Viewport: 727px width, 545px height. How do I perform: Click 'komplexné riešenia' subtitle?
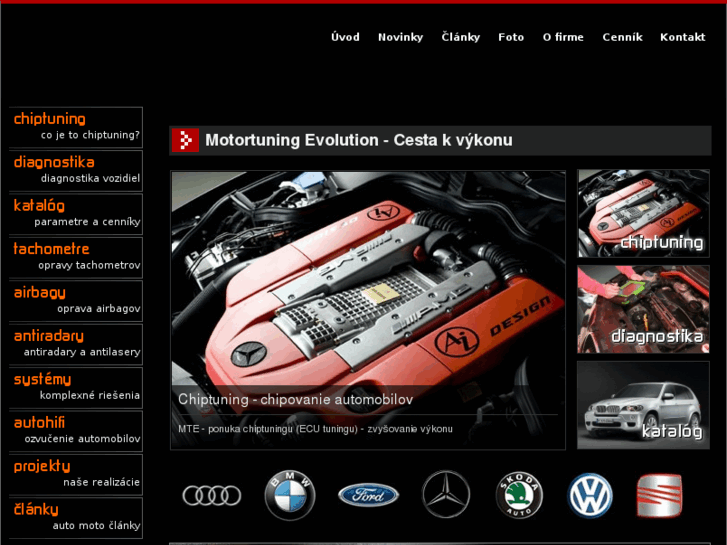89,395
